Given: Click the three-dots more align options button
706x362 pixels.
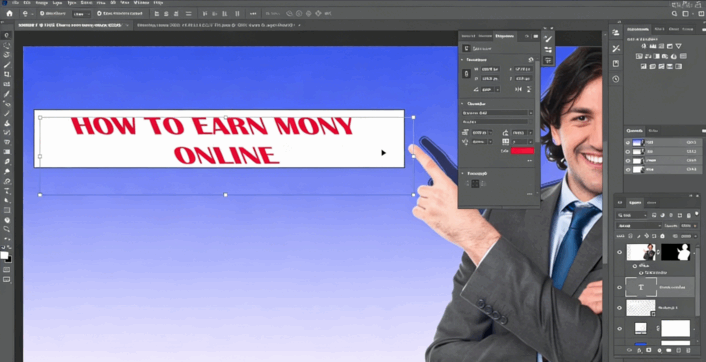Looking at the screenshot, I should click(253, 14).
